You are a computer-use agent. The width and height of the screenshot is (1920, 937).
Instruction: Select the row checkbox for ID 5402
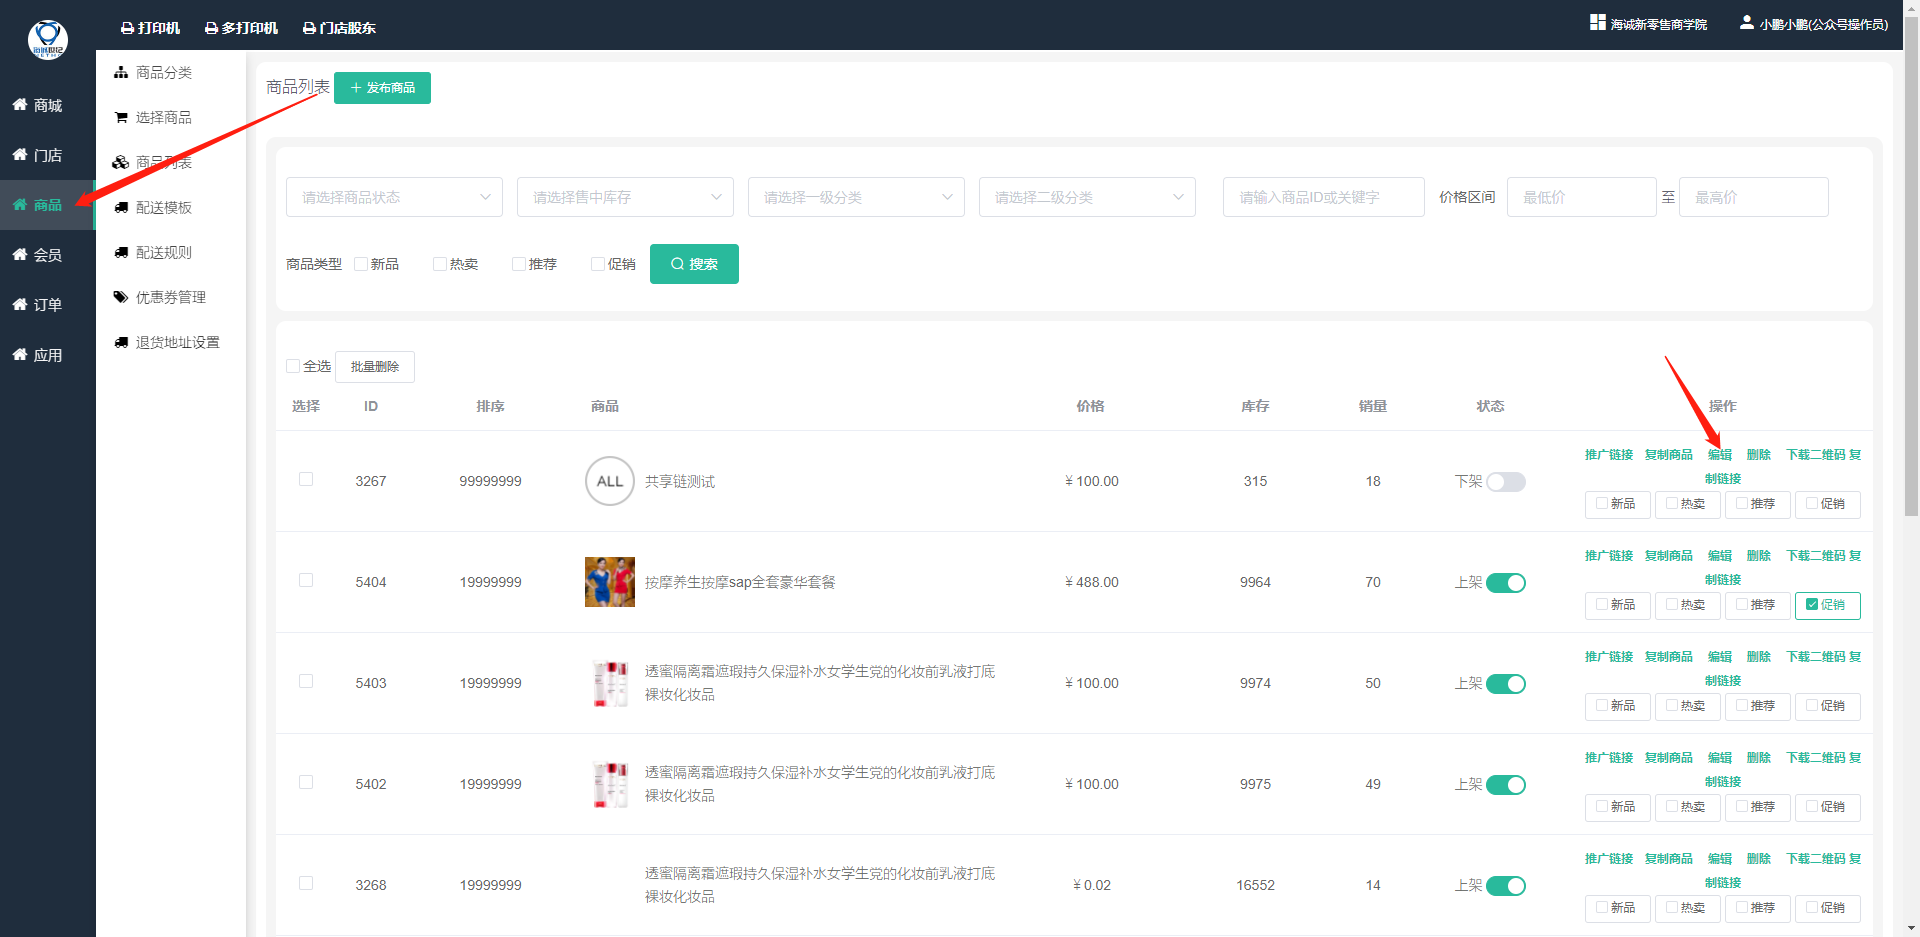click(306, 782)
